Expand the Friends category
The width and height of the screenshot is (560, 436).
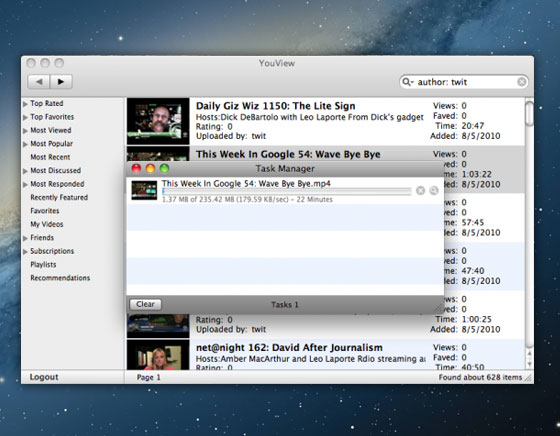coord(25,238)
